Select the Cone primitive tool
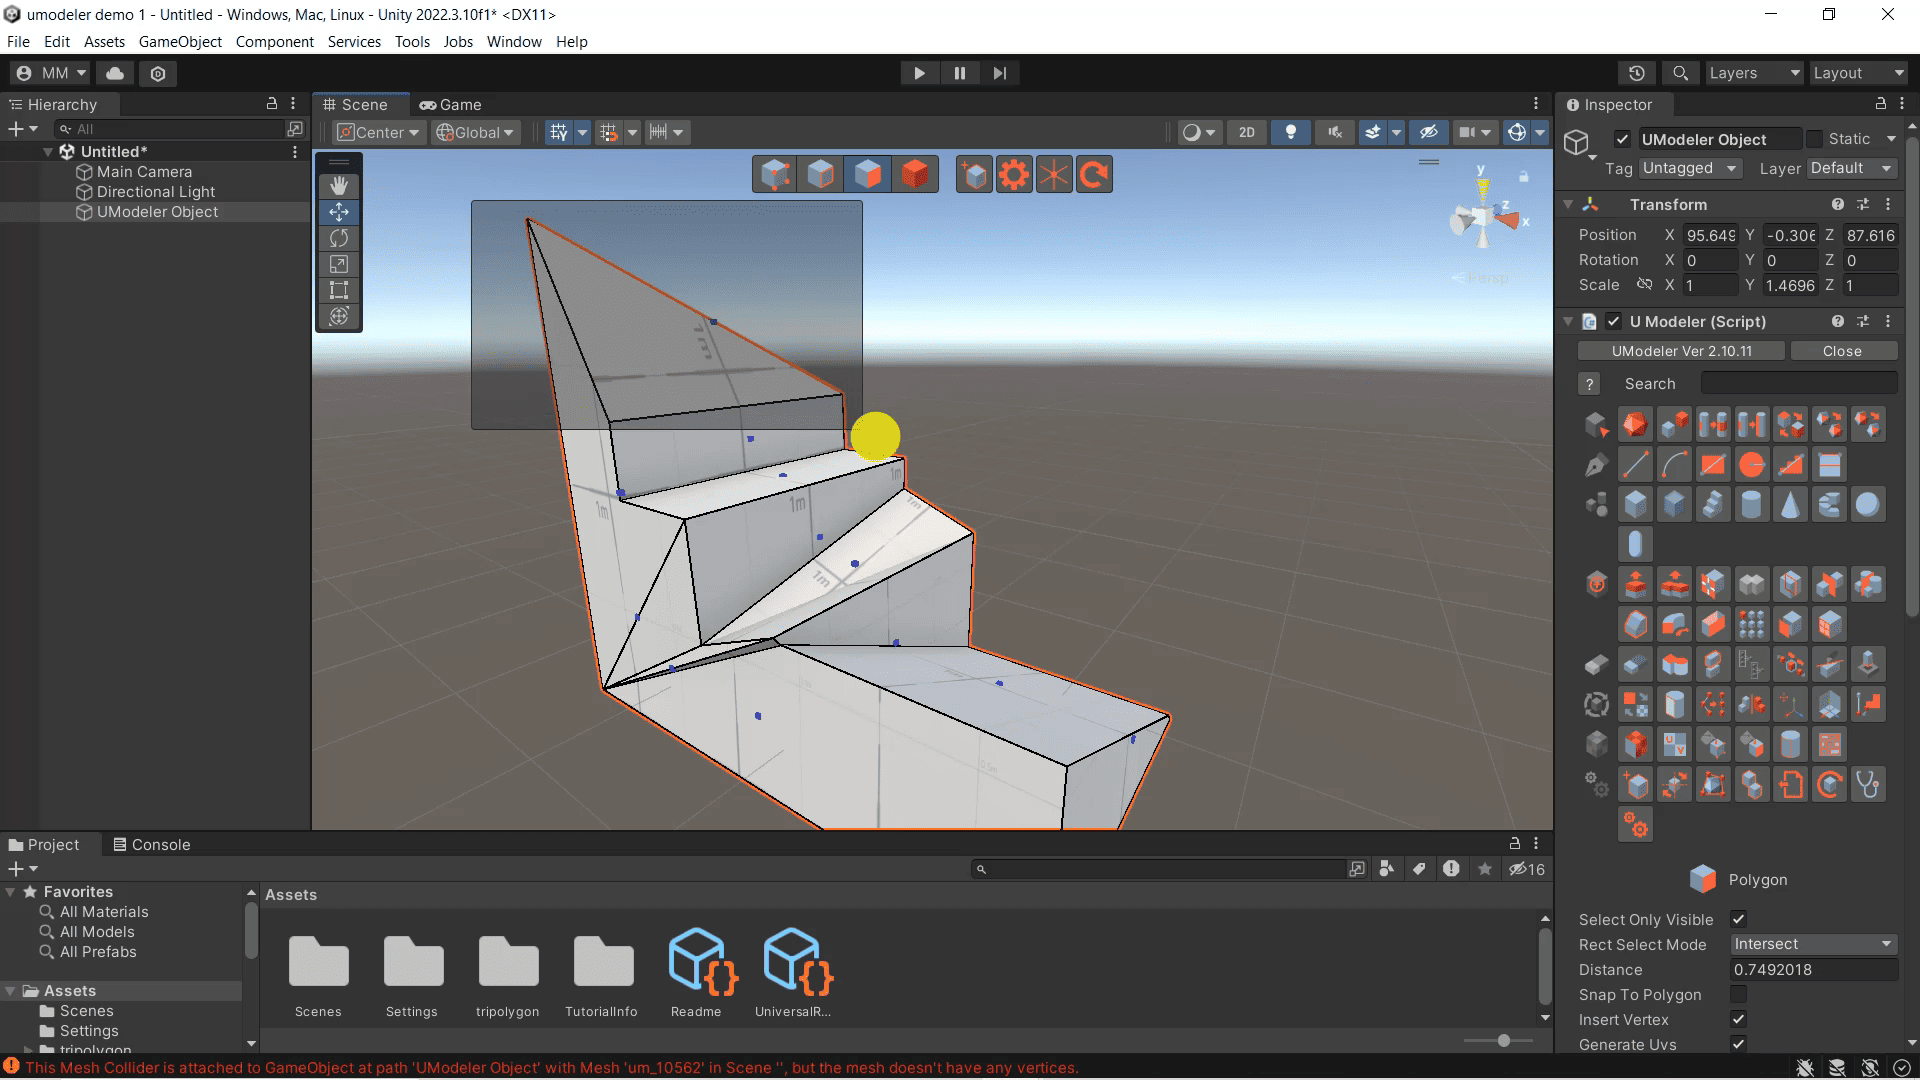1920x1080 pixels. point(1790,504)
